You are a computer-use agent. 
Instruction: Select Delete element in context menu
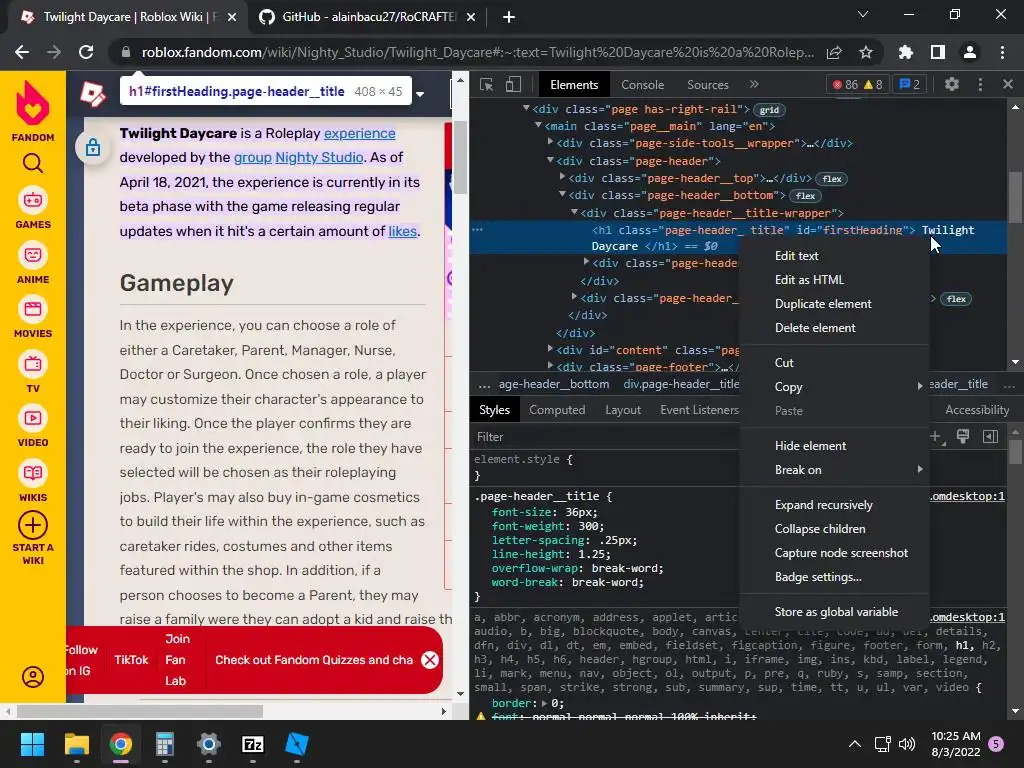[x=835, y=328]
